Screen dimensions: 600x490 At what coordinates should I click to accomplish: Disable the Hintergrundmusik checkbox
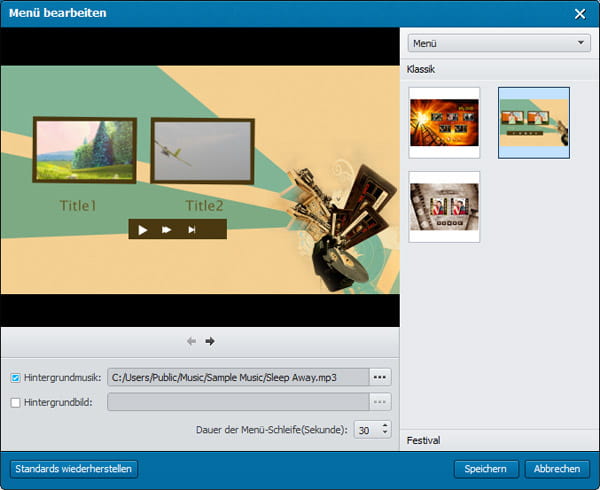point(15,378)
